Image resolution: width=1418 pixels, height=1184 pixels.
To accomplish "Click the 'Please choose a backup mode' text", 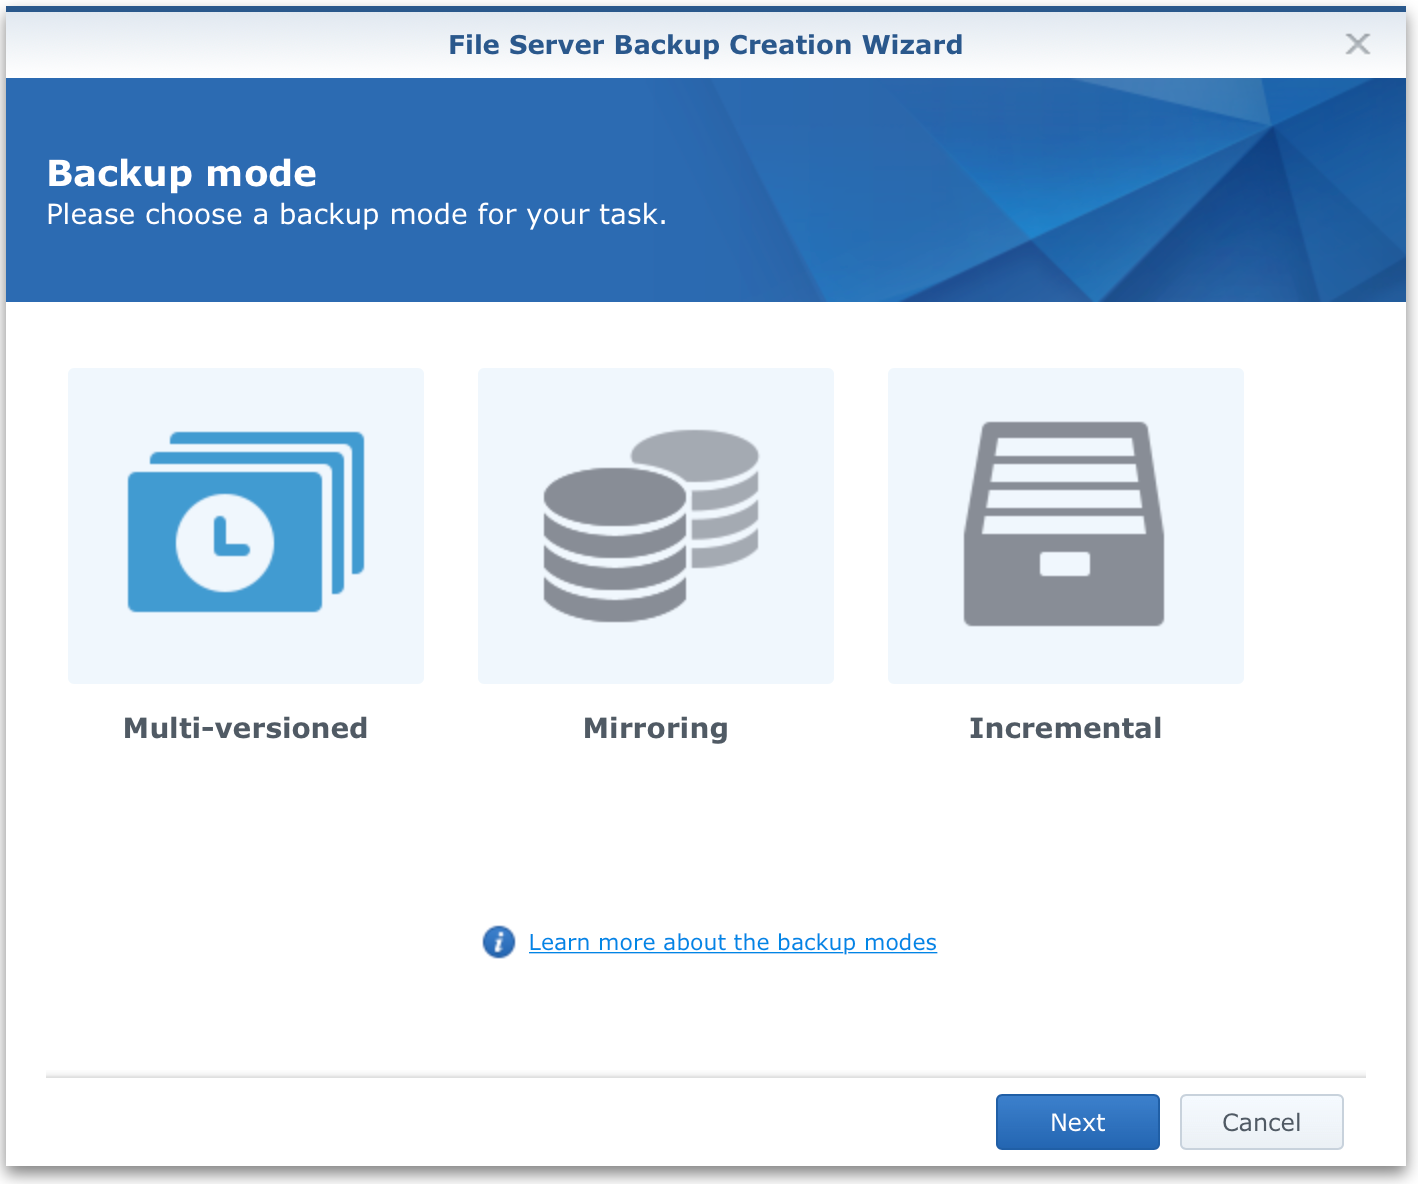I will [x=357, y=214].
